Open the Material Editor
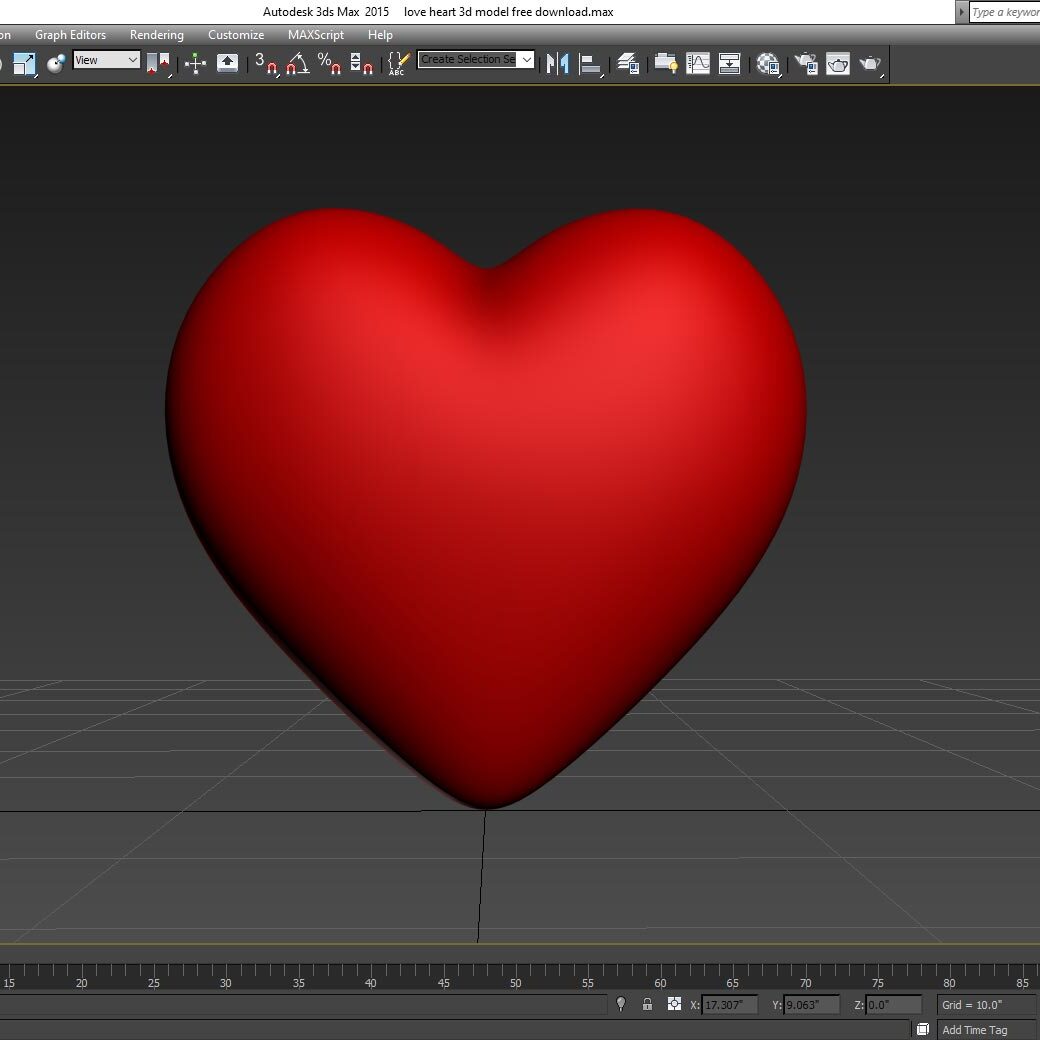This screenshot has height=1040, width=1040. (767, 63)
